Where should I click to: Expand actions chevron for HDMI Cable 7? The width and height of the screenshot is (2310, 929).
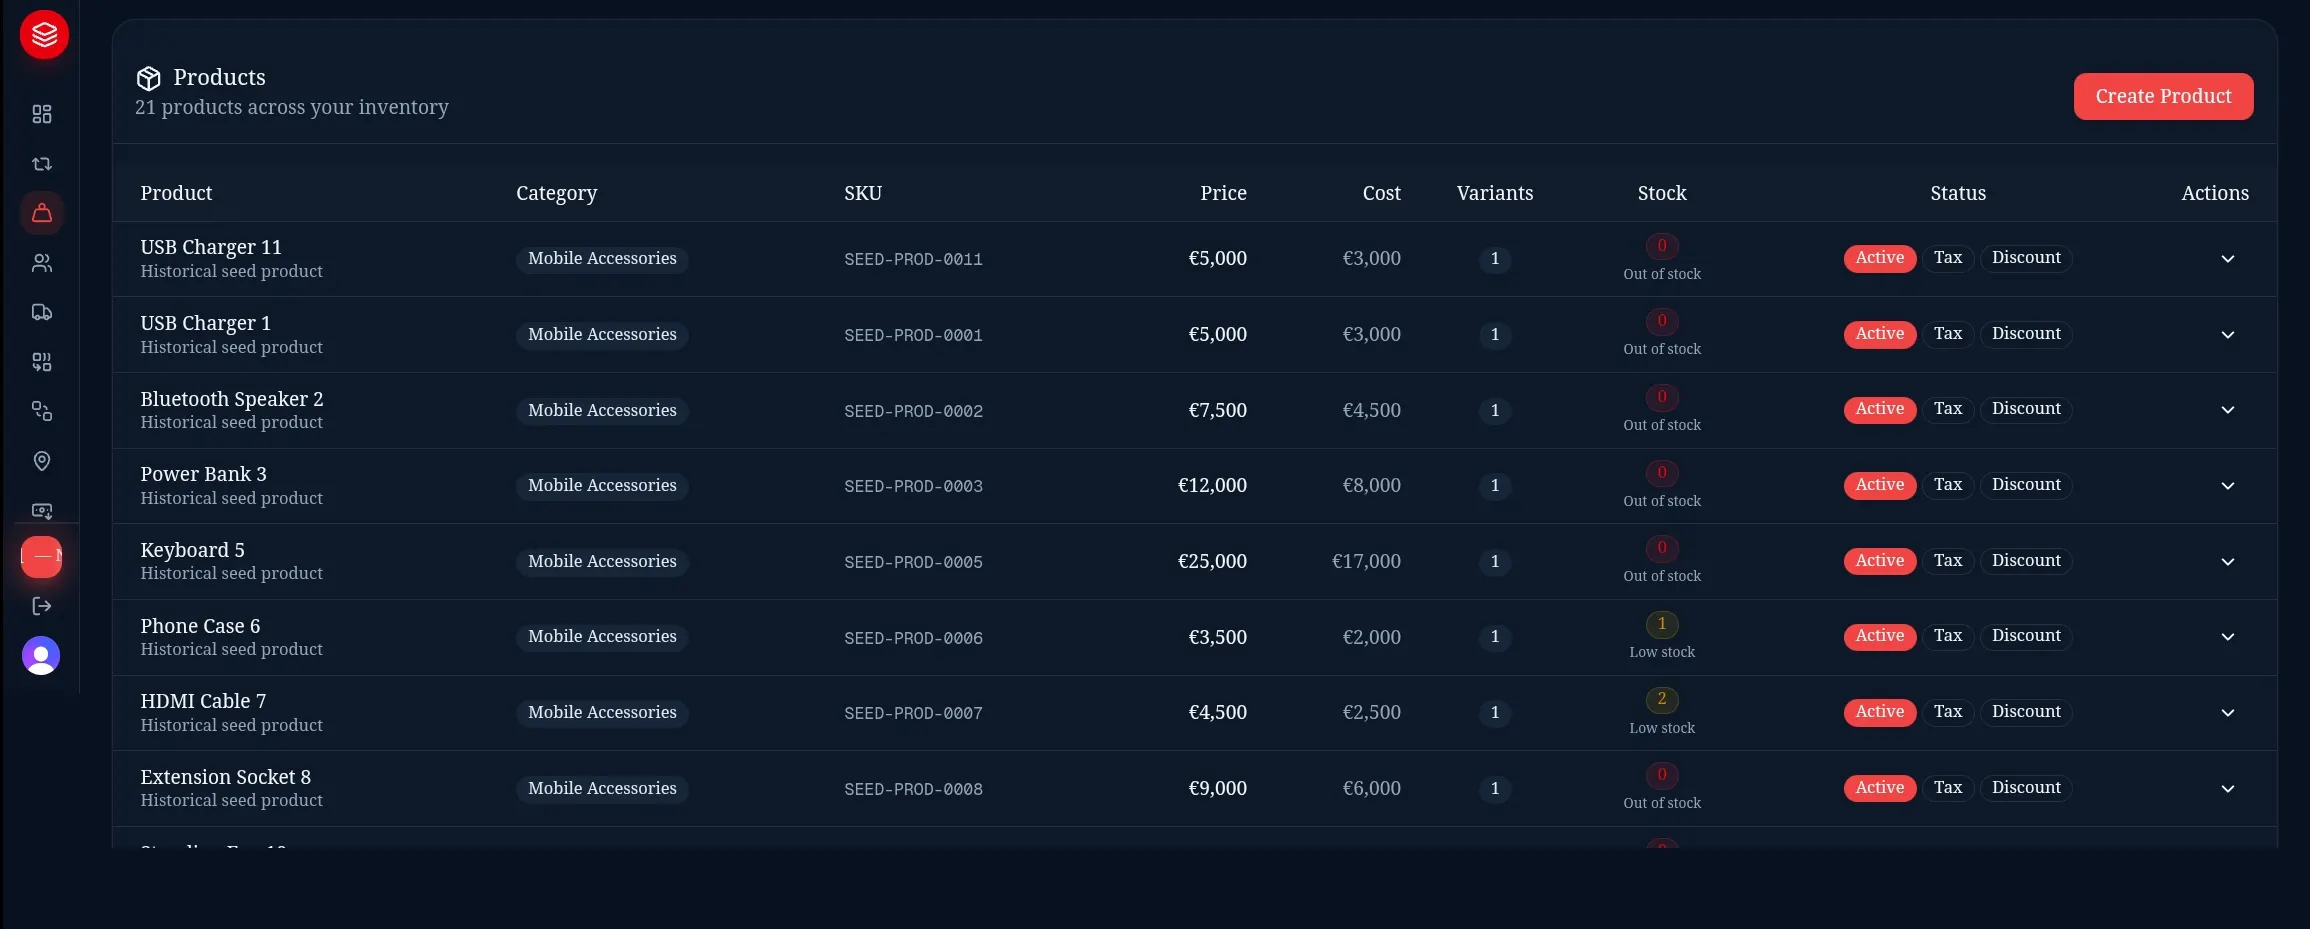[2227, 713]
